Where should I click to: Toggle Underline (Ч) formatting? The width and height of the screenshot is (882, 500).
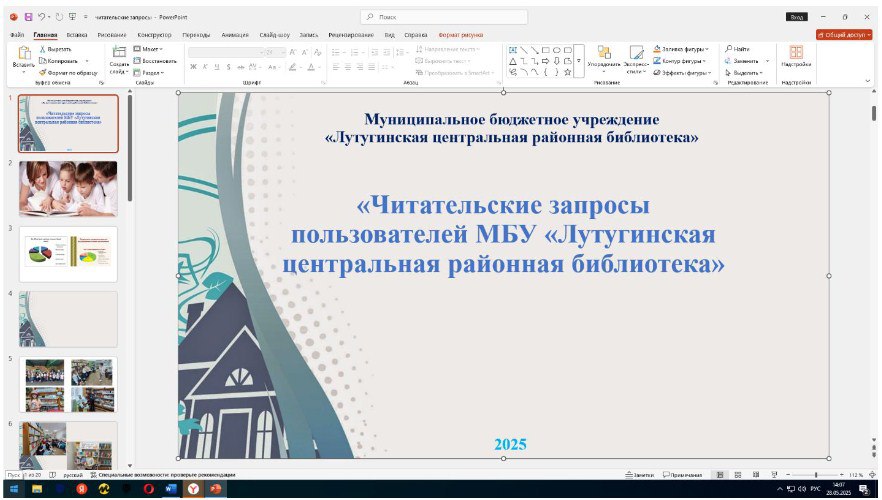coord(217,67)
